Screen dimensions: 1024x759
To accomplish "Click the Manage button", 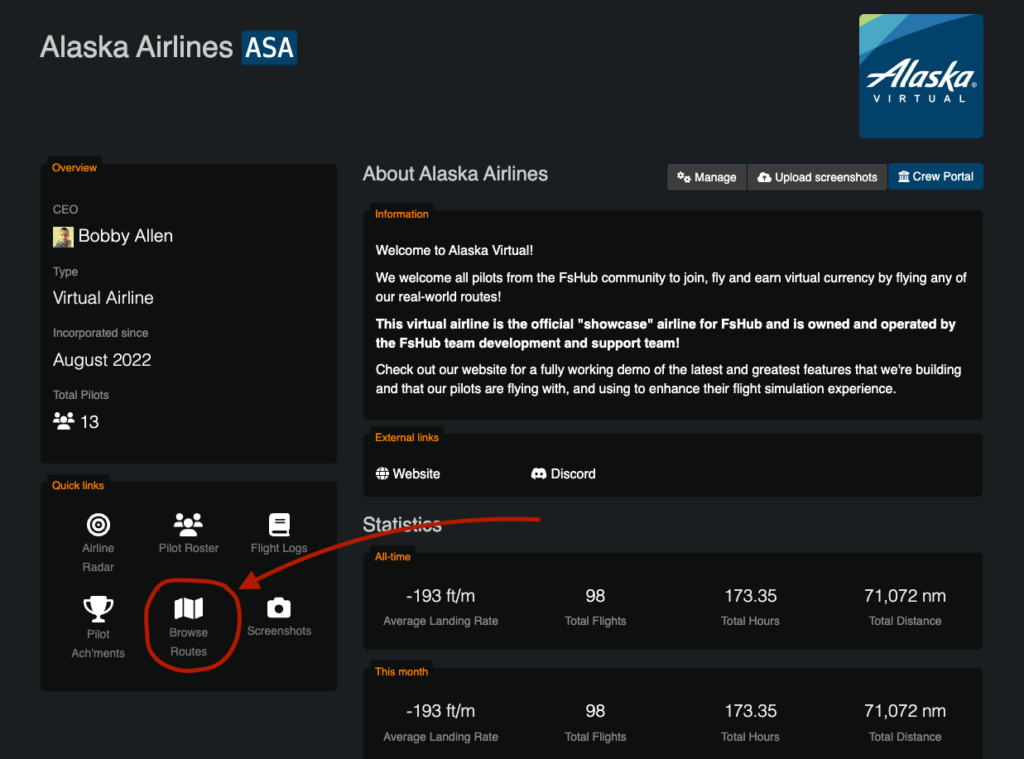I will (707, 177).
